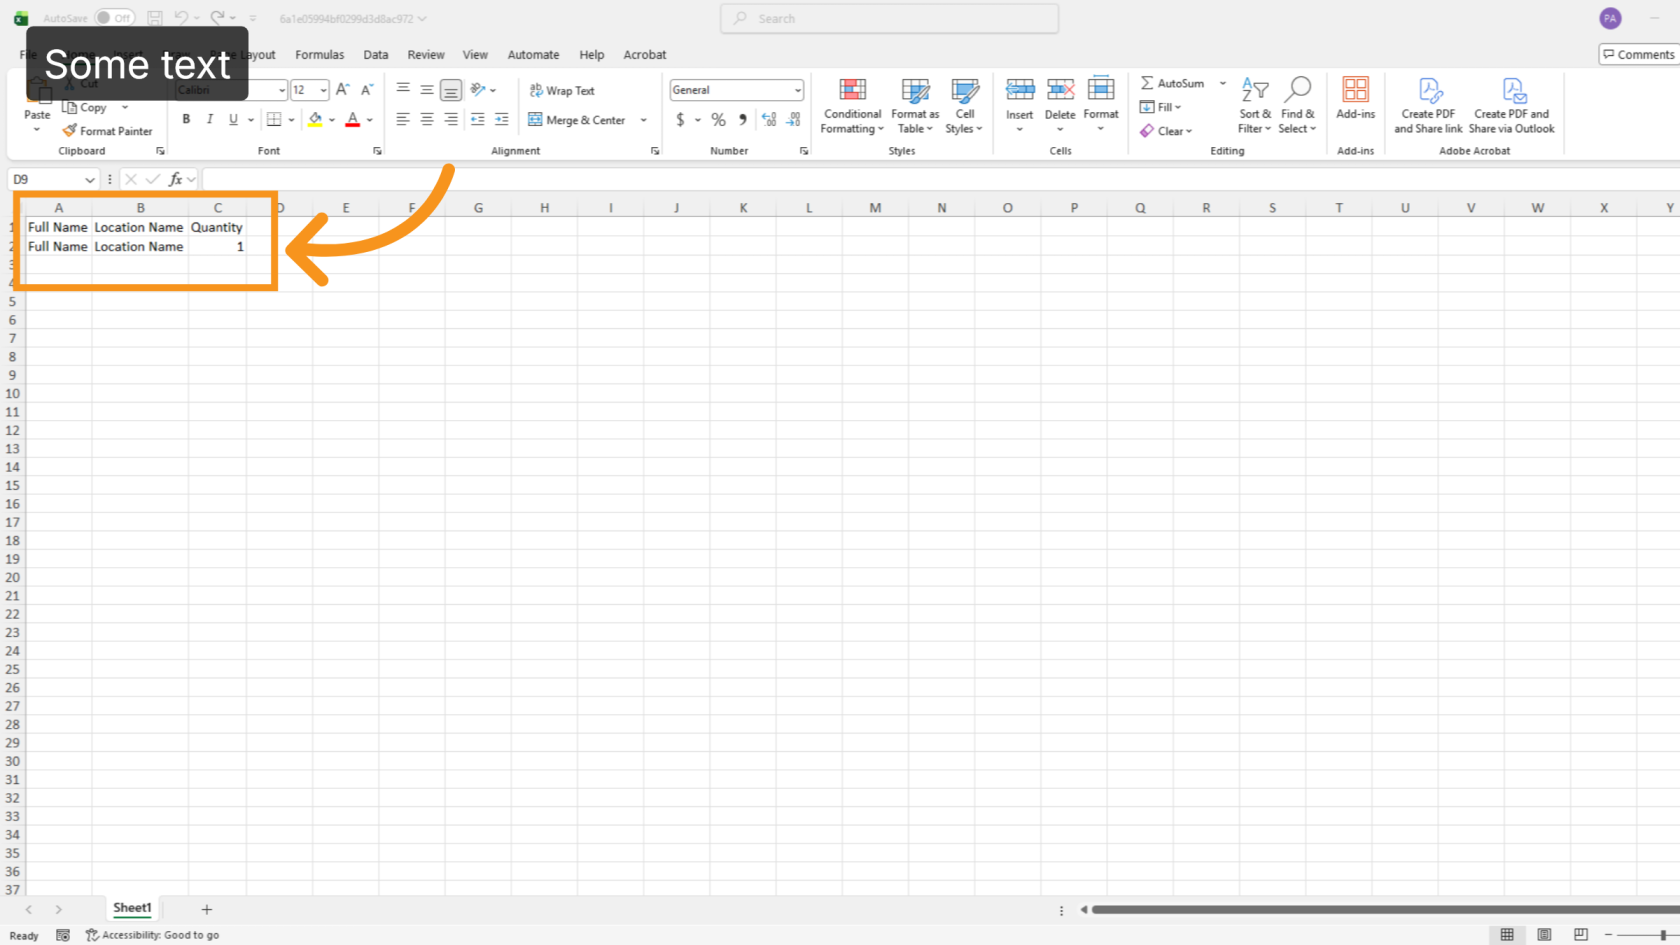Open Conditional Formatting menu
Screen dimensions: 1680x945
(x=852, y=106)
